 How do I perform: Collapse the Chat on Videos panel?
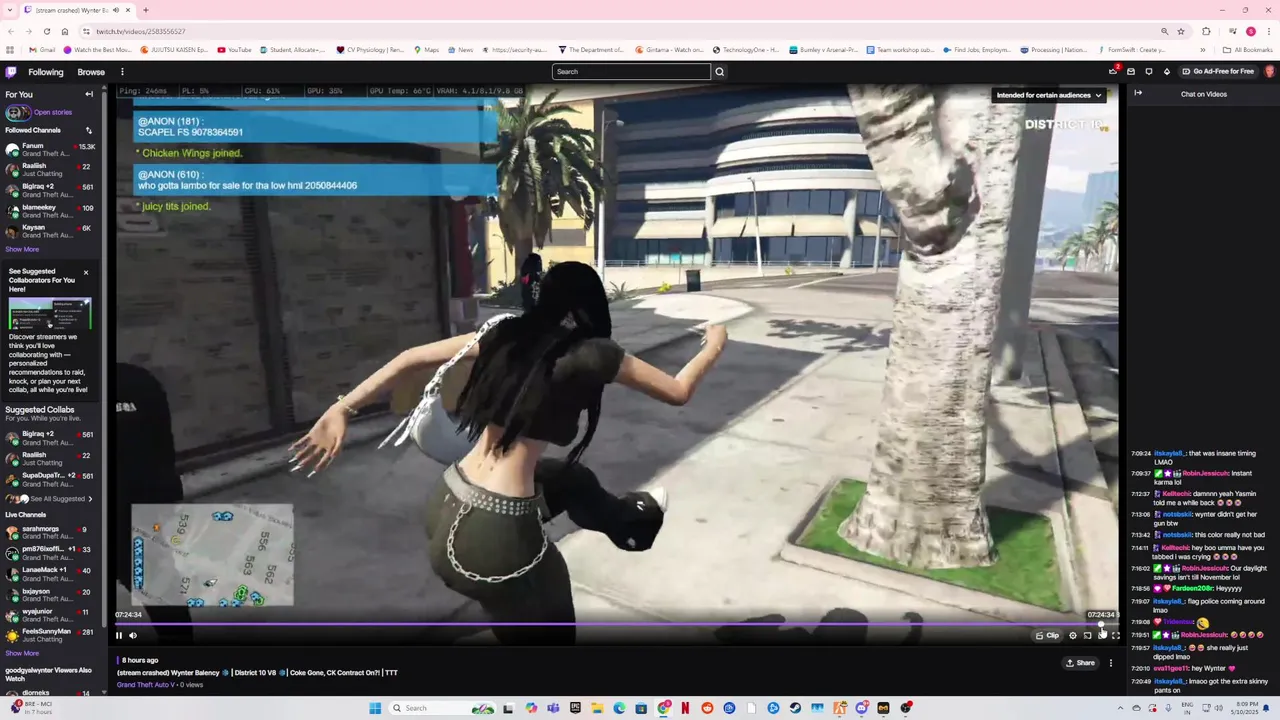(x=1138, y=93)
